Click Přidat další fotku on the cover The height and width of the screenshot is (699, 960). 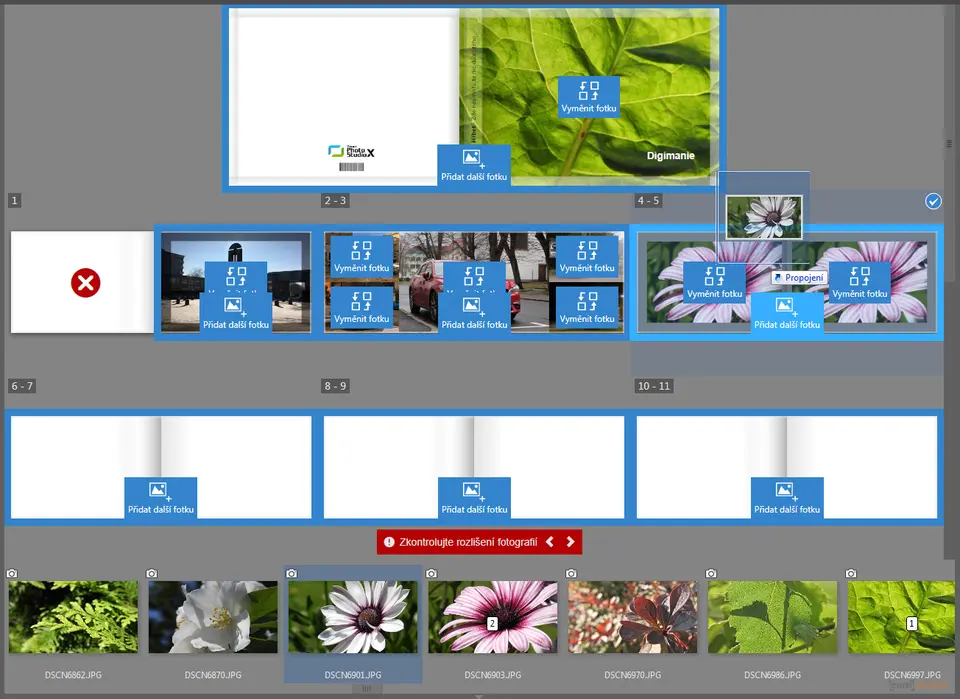pos(474,165)
